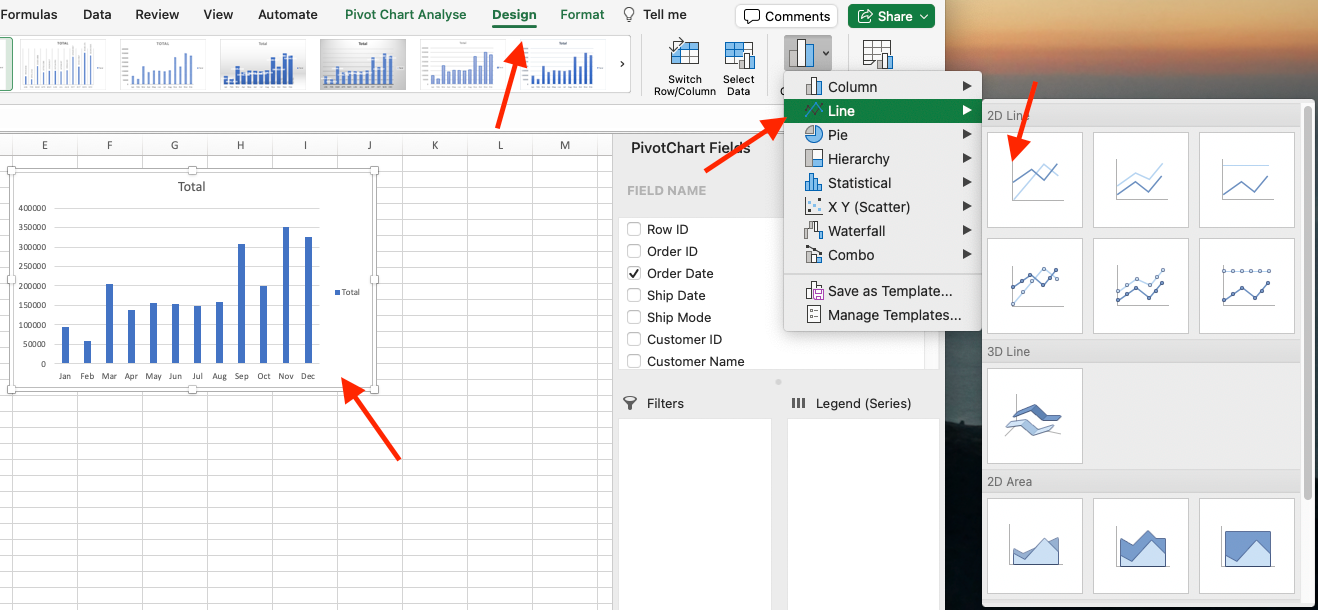Viewport: 1318px width, 610px height.
Task: Toggle the Order ID field checkbox
Action: click(x=634, y=251)
